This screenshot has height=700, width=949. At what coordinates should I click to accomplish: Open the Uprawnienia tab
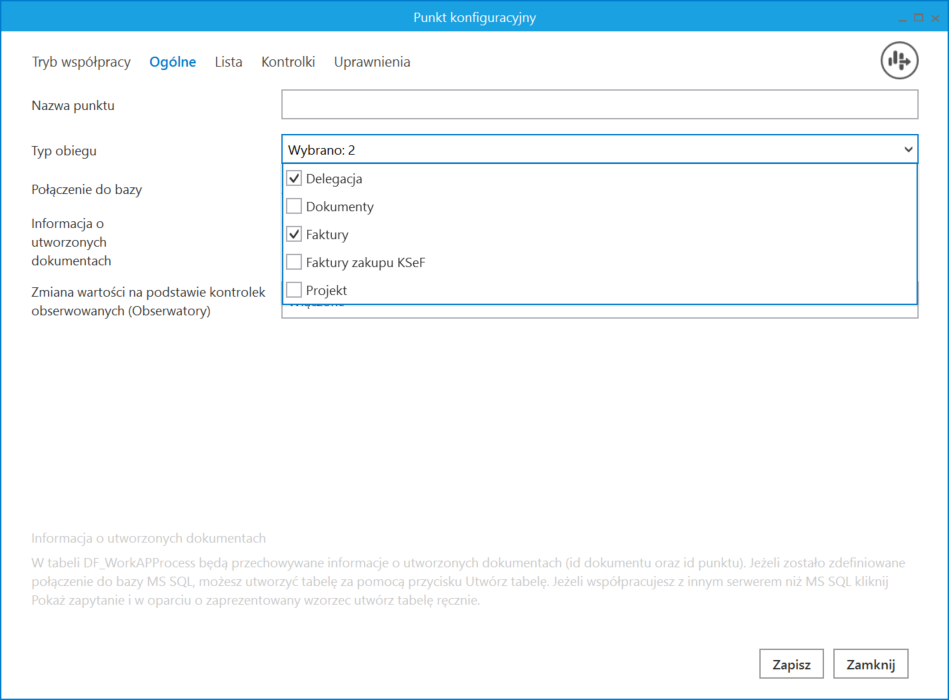(372, 62)
